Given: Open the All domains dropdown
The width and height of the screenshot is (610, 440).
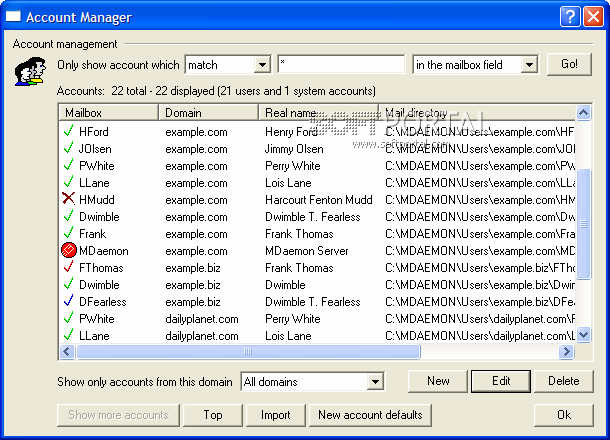Looking at the screenshot, I should [x=375, y=382].
